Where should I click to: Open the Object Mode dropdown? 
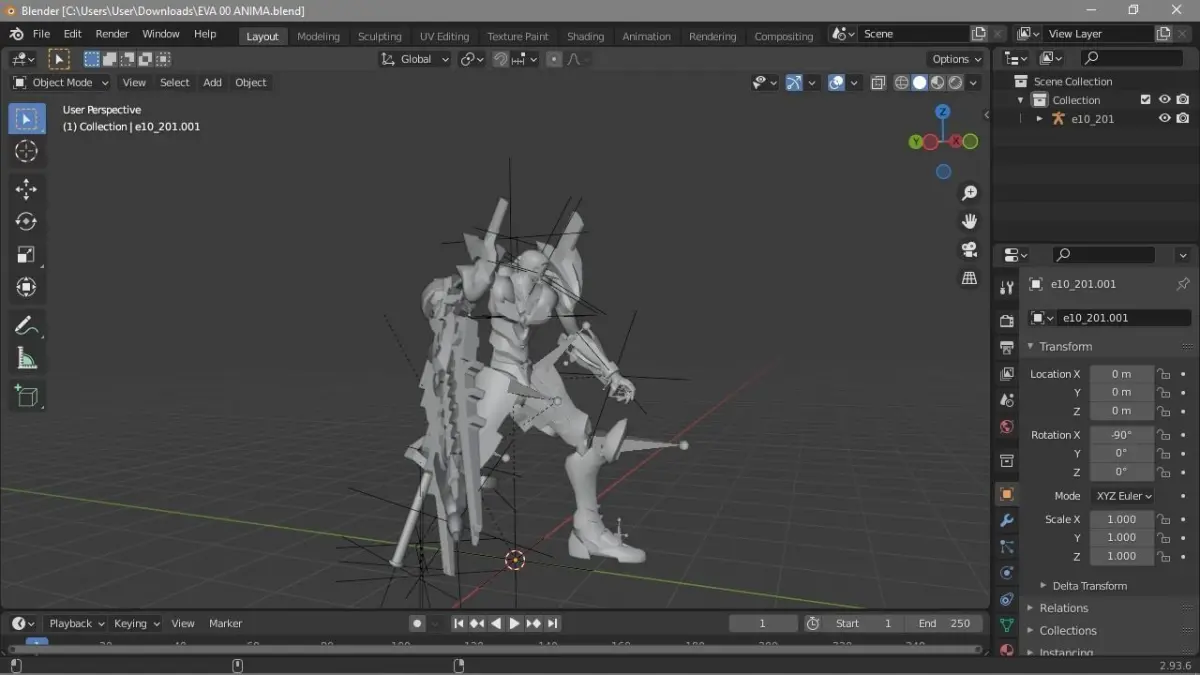click(61, 83)
